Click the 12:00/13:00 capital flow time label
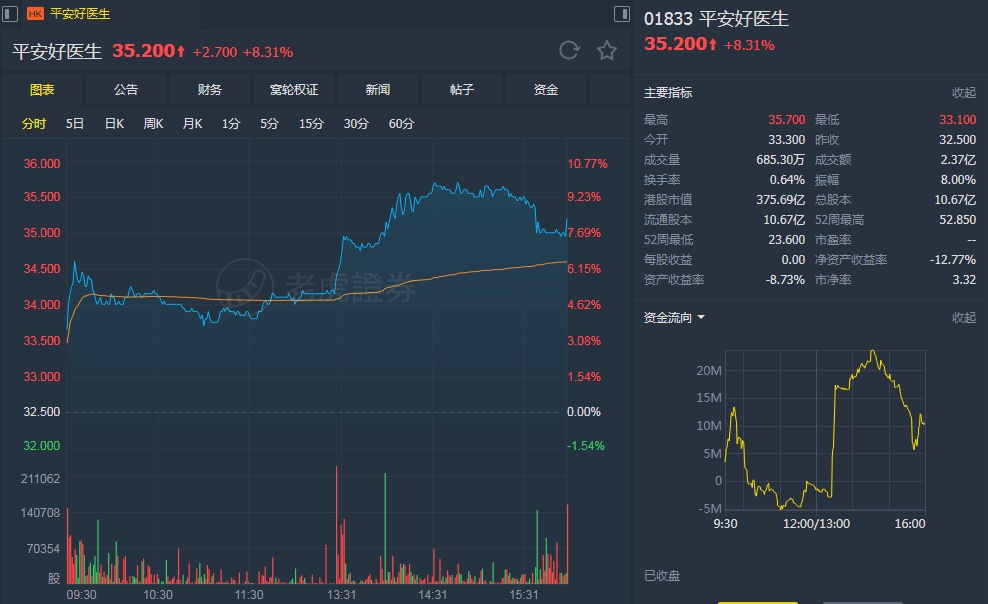988x604 pixels. tap(817, 524)
